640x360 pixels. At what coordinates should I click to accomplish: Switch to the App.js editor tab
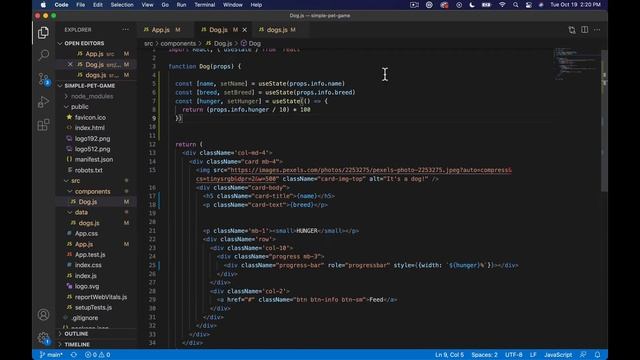pyautogui.click(x=160, y=30)
